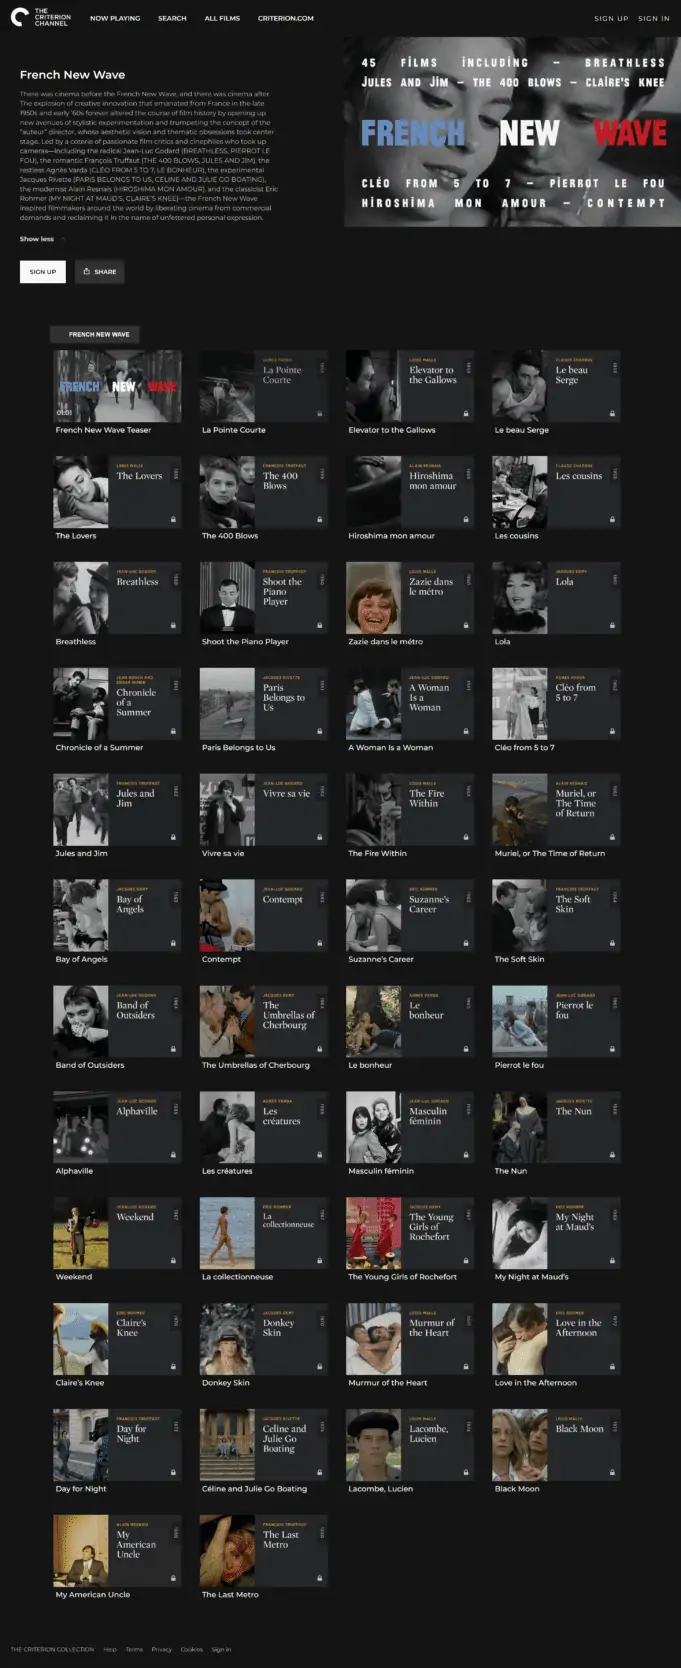Click the lock icon on The Lovers card

(x=173, y=519)
